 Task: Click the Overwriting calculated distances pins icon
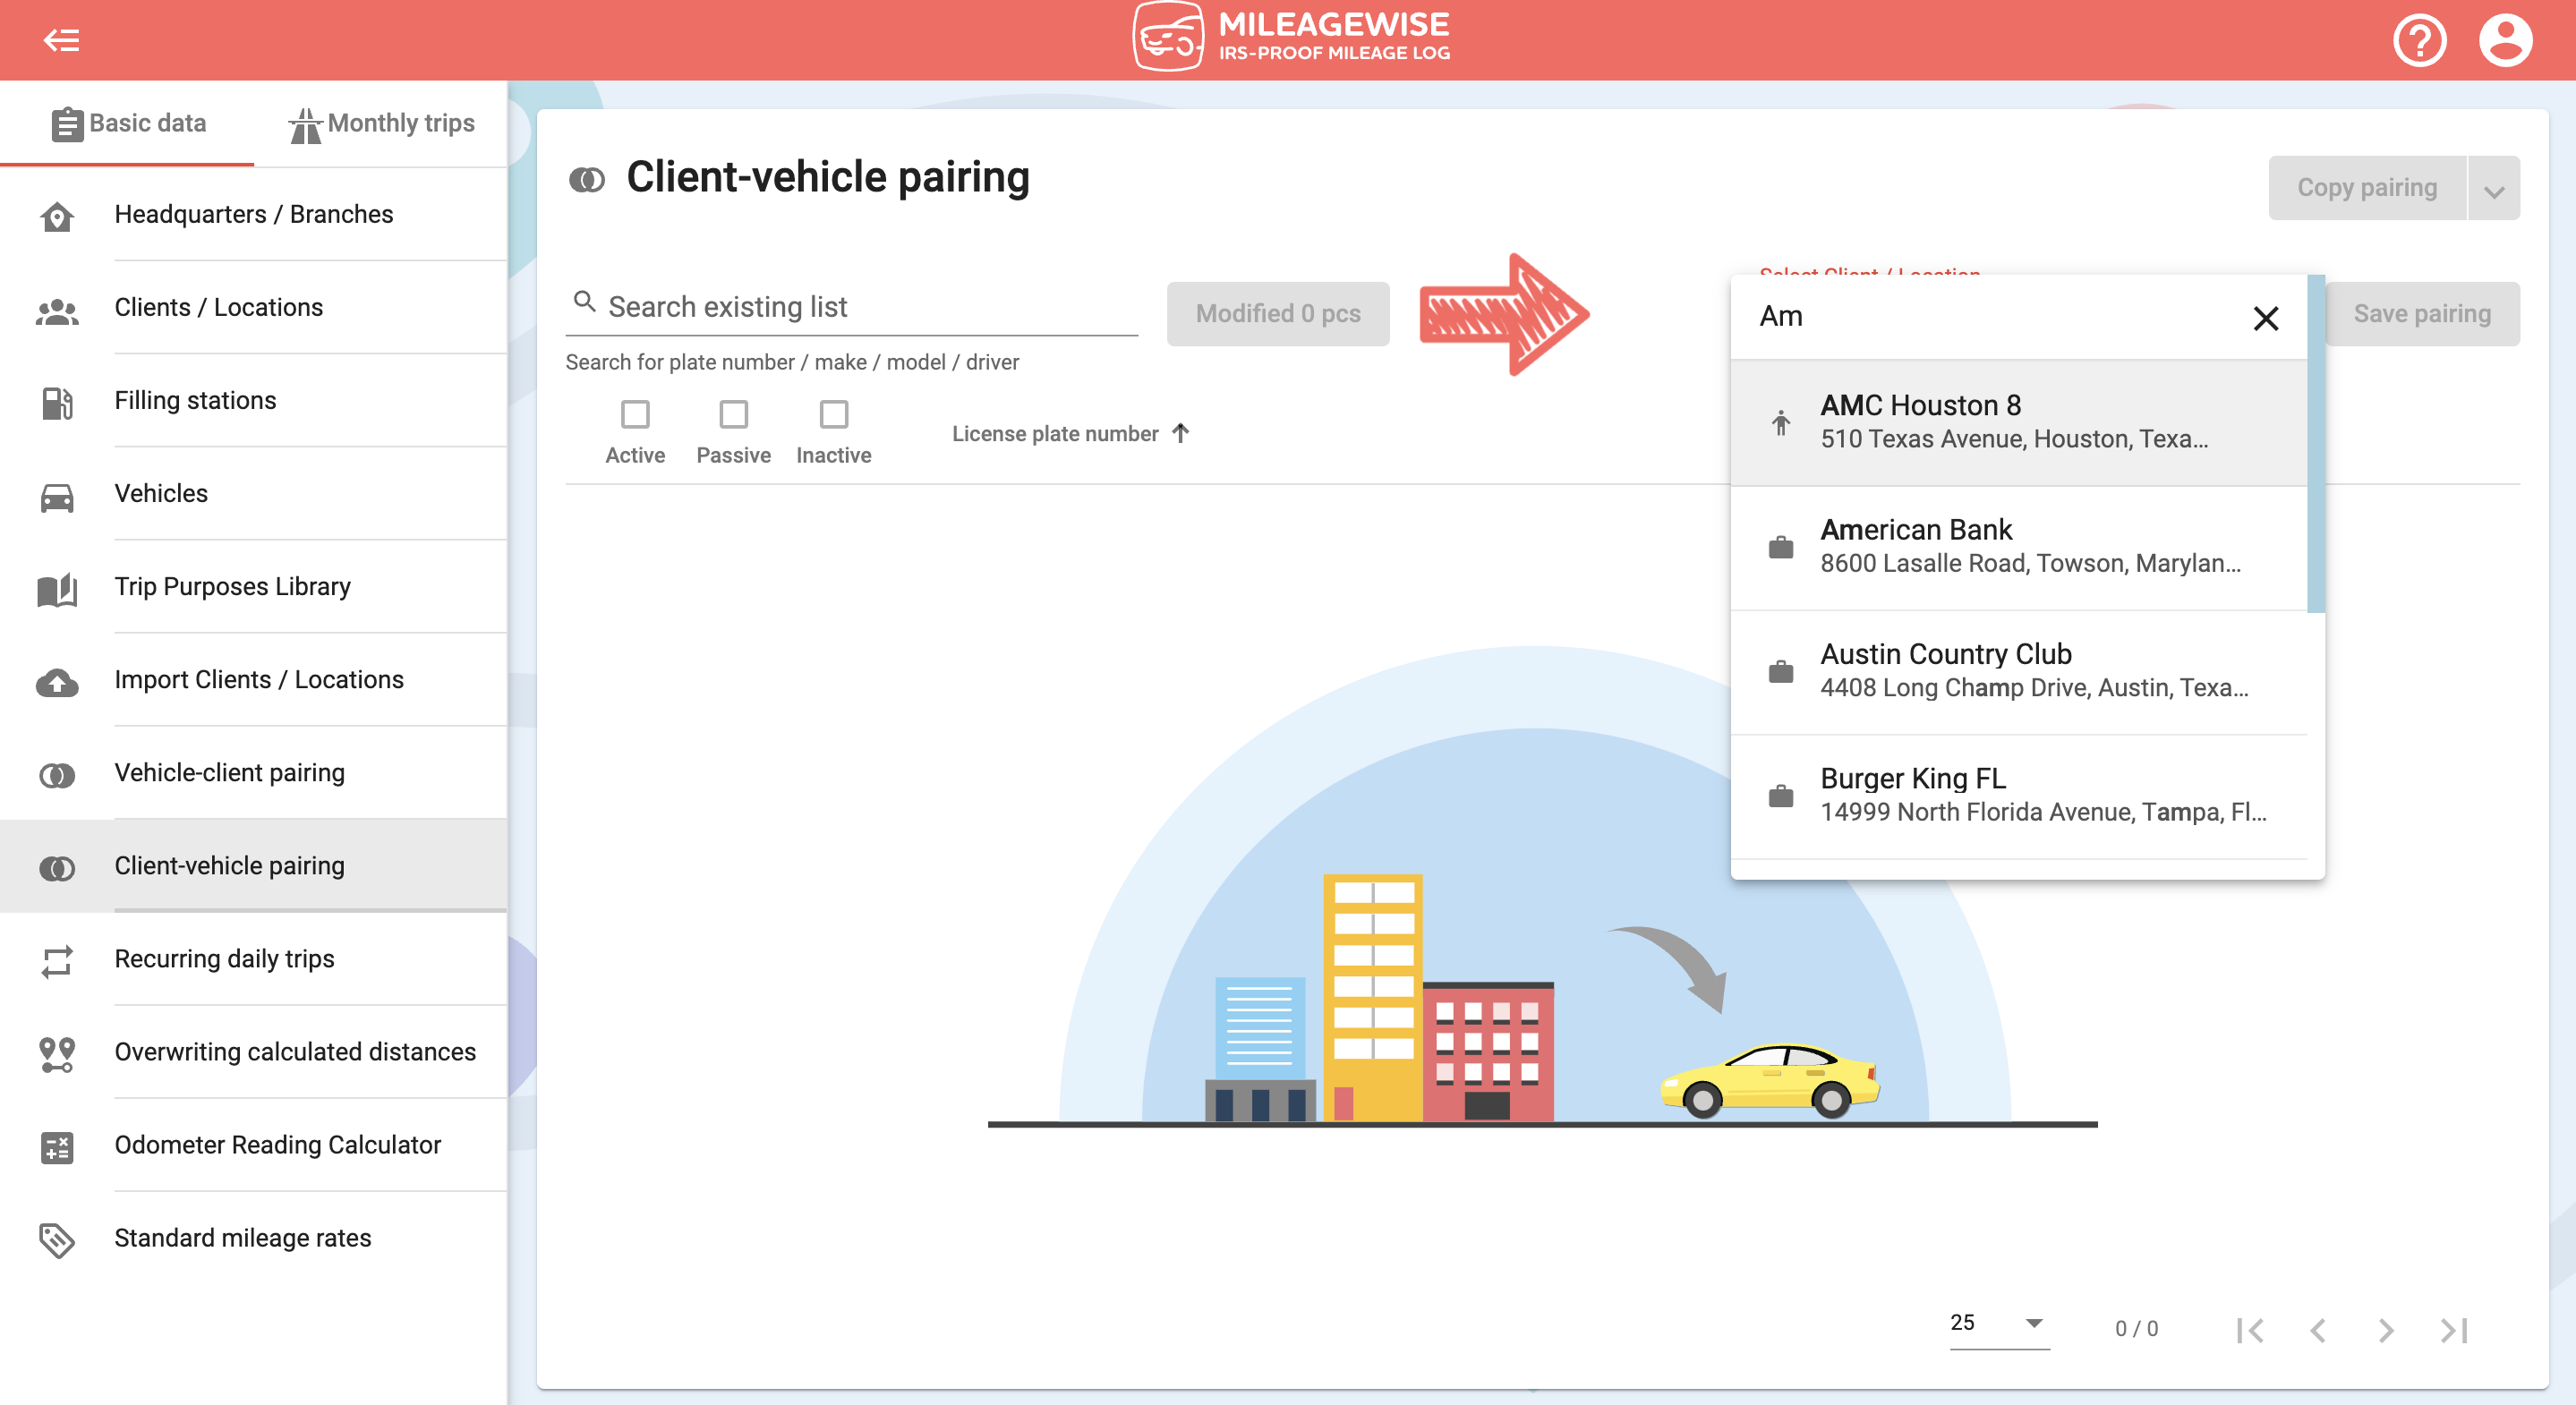(57, 1054)
